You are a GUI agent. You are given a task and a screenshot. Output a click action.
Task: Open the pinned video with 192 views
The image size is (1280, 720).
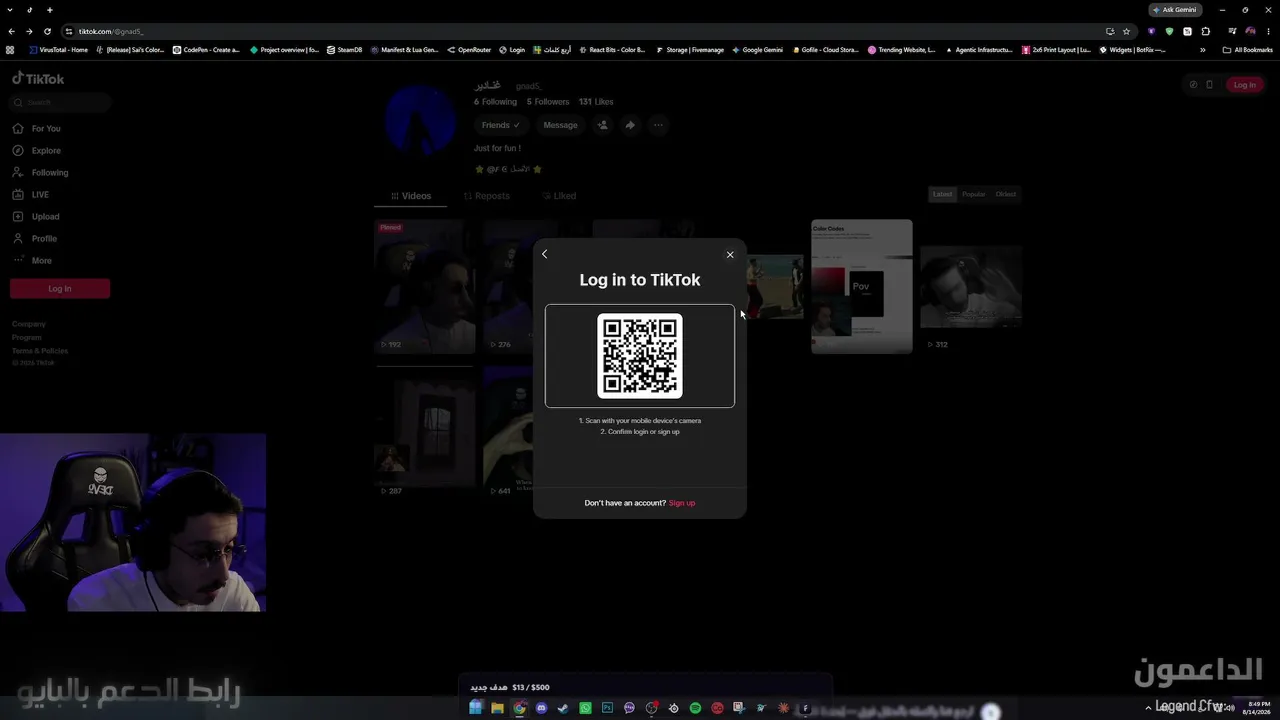(x=425, y=287)
